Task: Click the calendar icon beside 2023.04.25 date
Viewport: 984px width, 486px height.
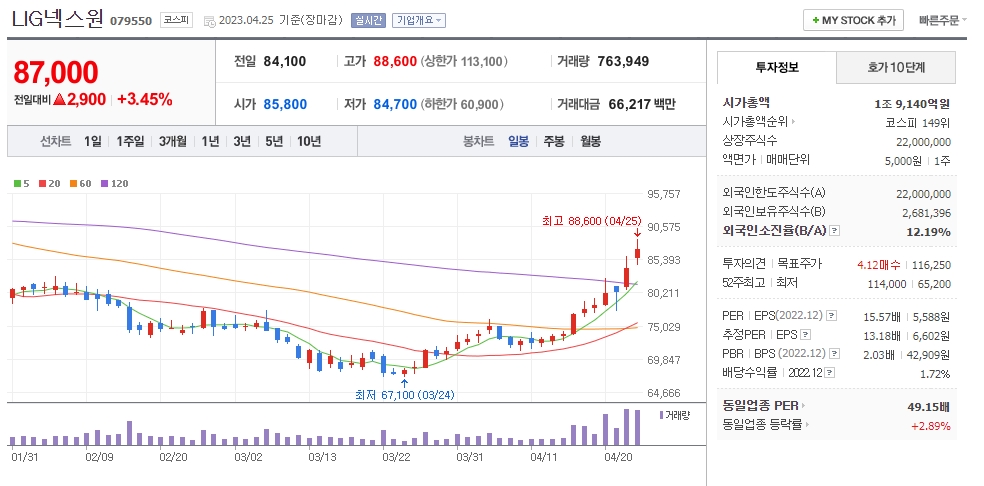Action: (x=210, y=21)
